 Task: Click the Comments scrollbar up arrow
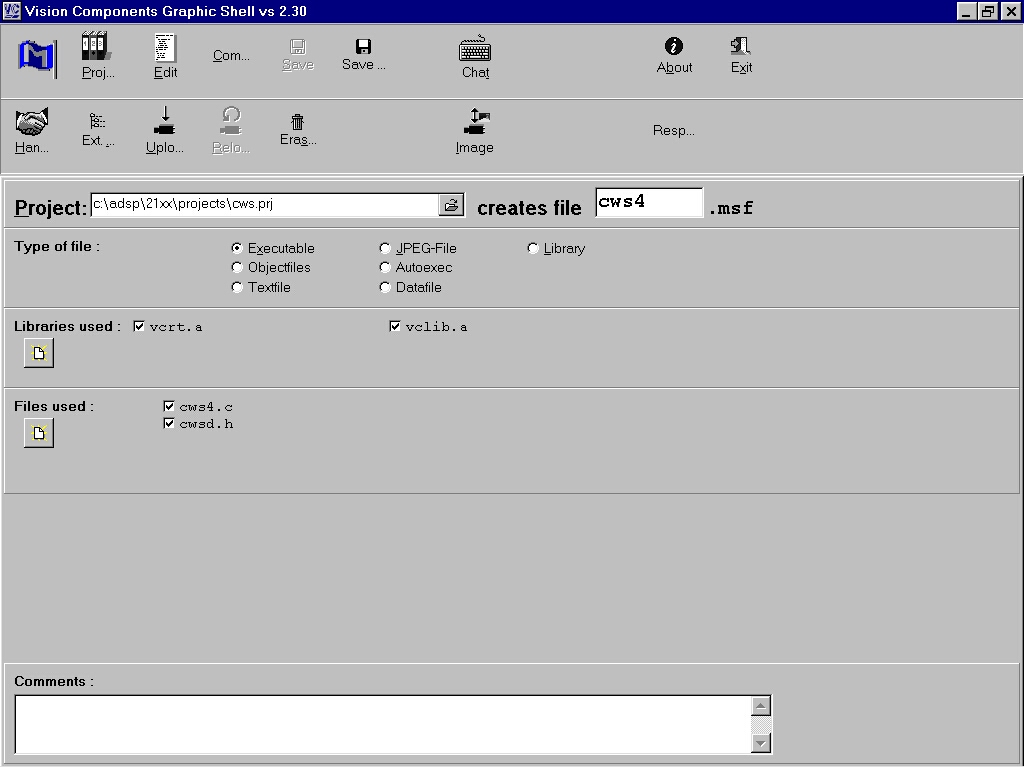point(761,706)
